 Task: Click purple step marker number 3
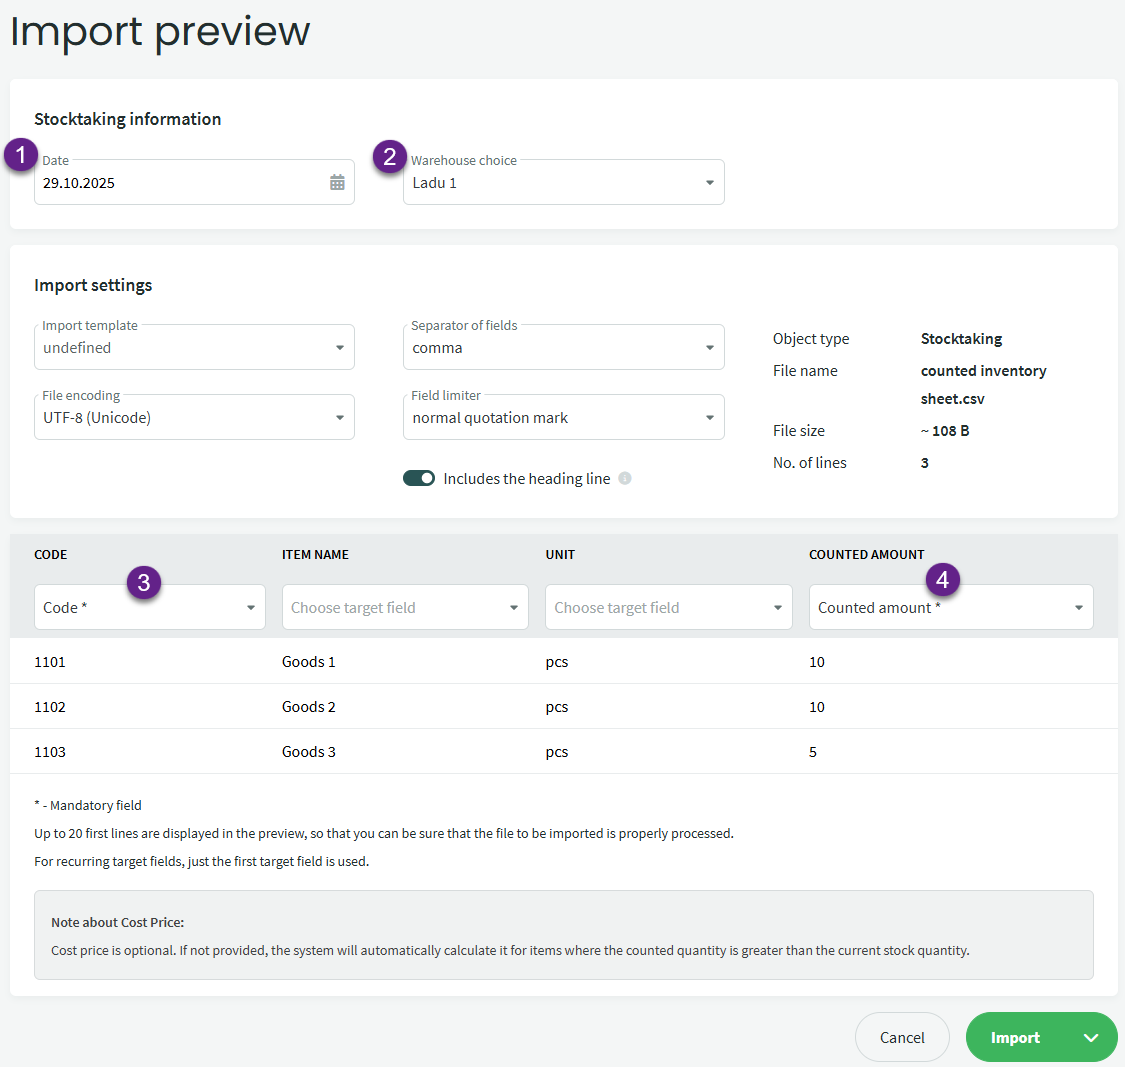click(x=144, y=582)
